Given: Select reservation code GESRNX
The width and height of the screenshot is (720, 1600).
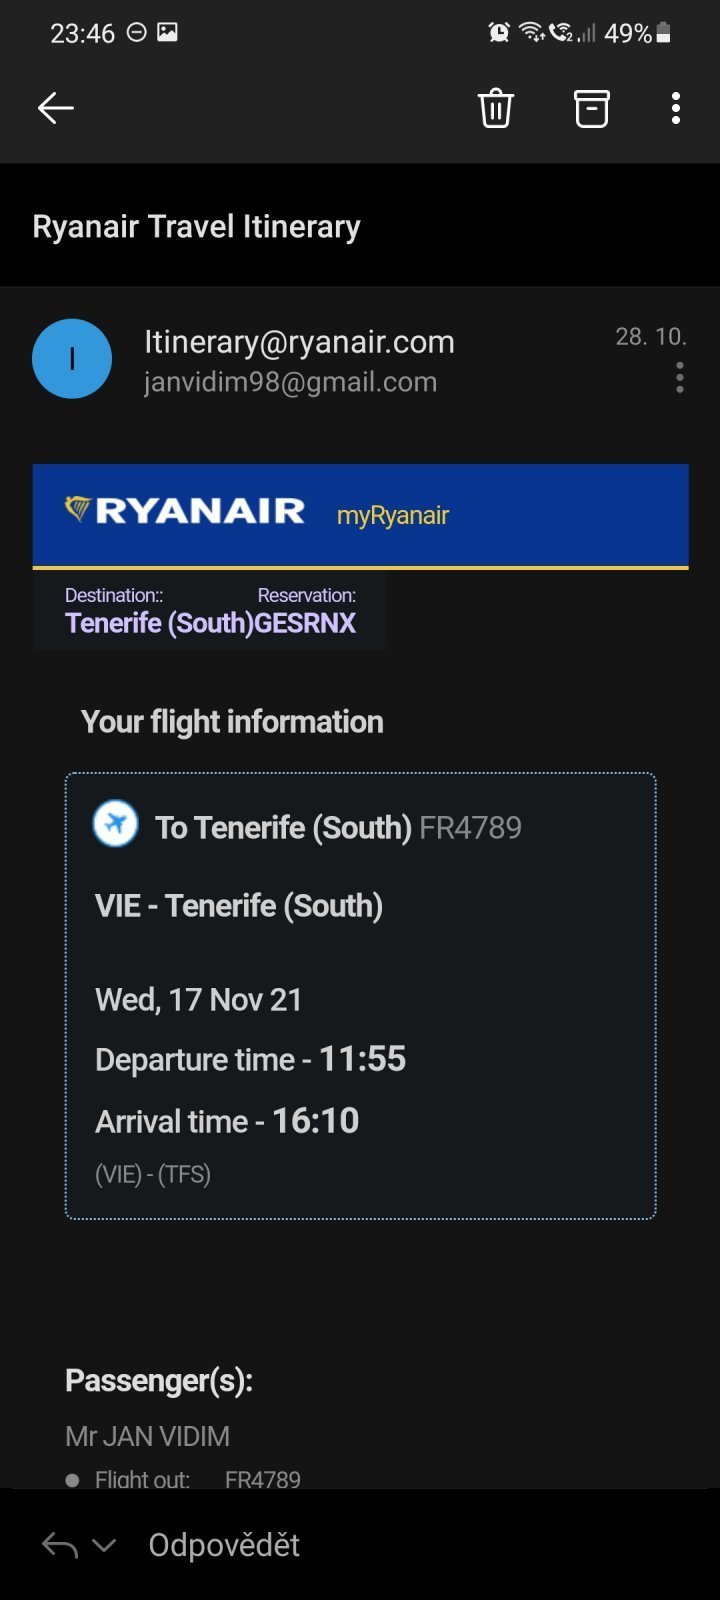Looking at the screenshot, I should click(x=305, y=623).
